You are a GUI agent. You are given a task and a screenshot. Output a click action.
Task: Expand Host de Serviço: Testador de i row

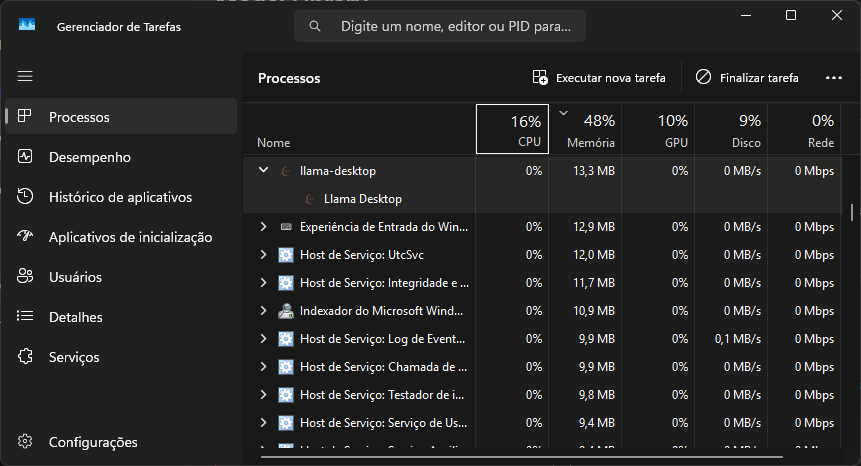click(264, 394)
